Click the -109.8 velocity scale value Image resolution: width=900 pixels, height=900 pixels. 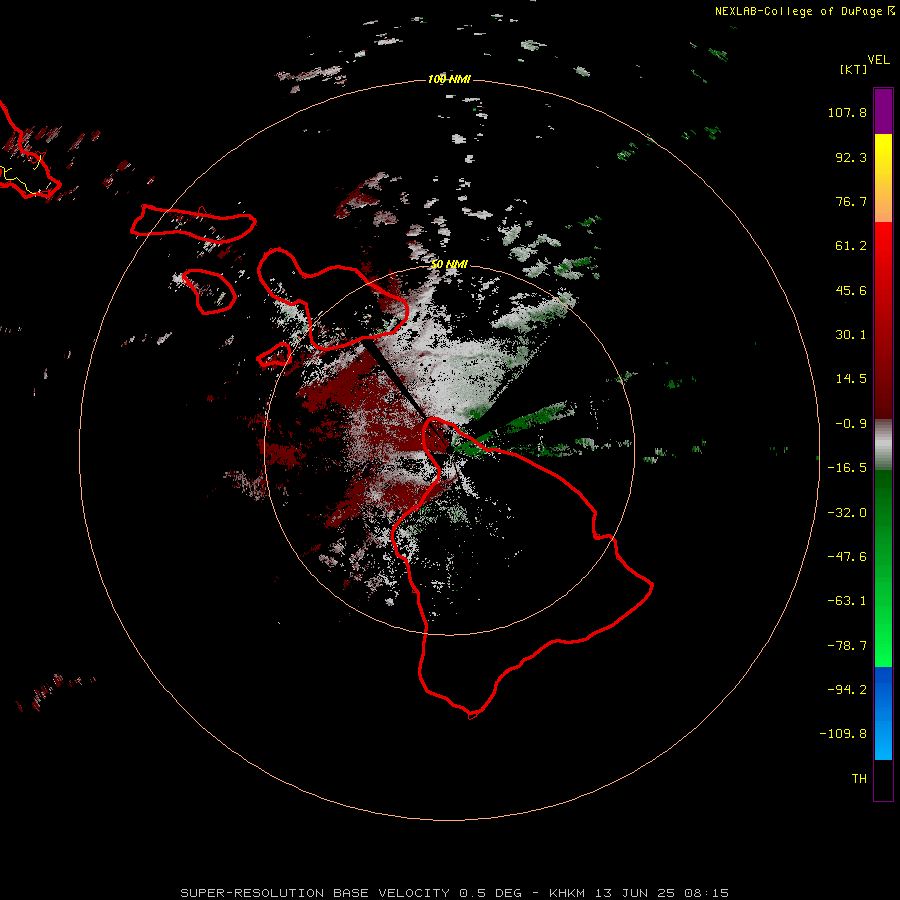pos(844,734)
